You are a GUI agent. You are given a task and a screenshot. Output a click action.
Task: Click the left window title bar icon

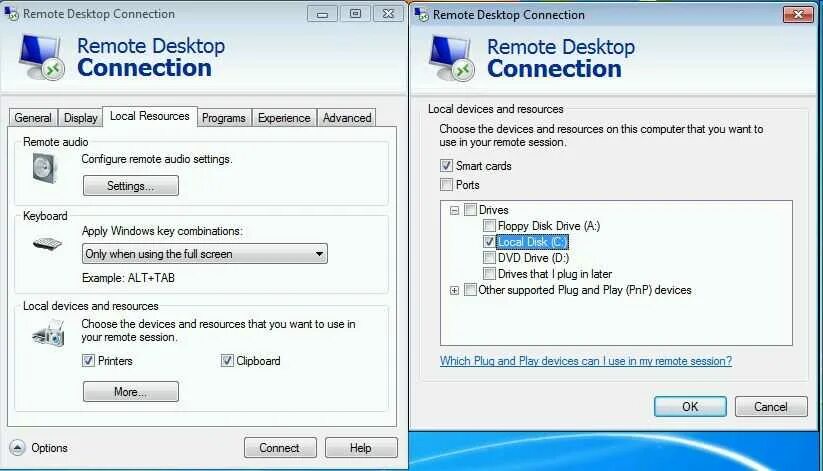pyautogui.click(x=11, y=13)
